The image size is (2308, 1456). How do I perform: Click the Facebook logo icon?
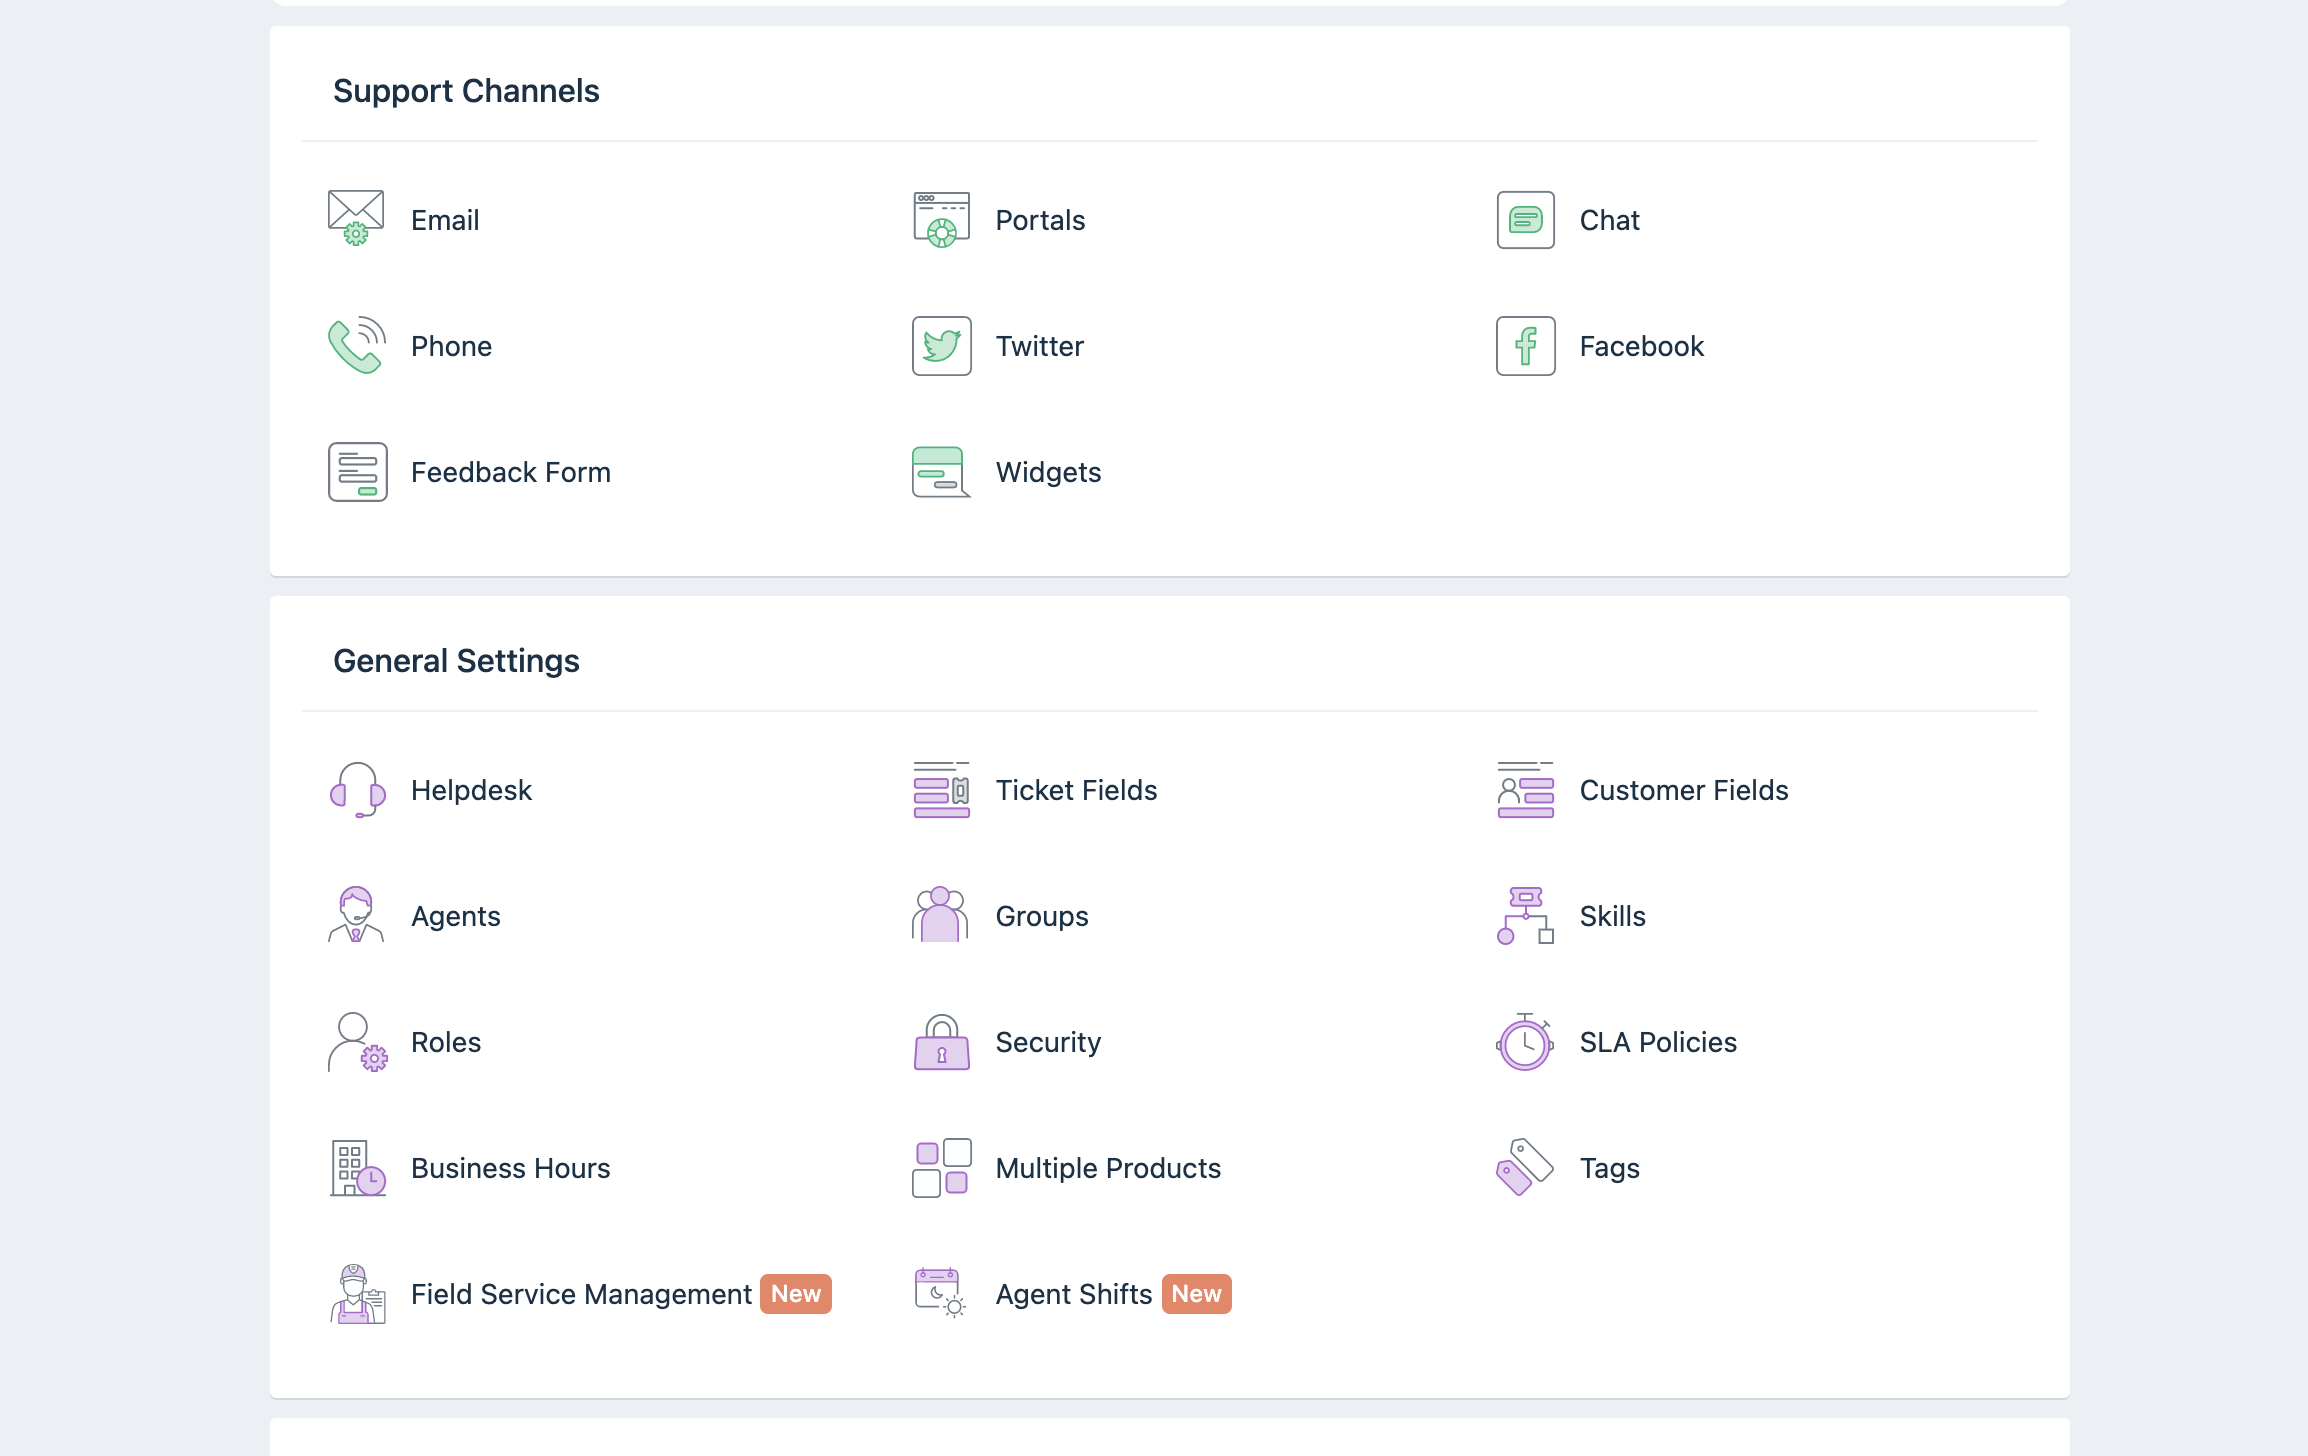[x=1525, y=345]
